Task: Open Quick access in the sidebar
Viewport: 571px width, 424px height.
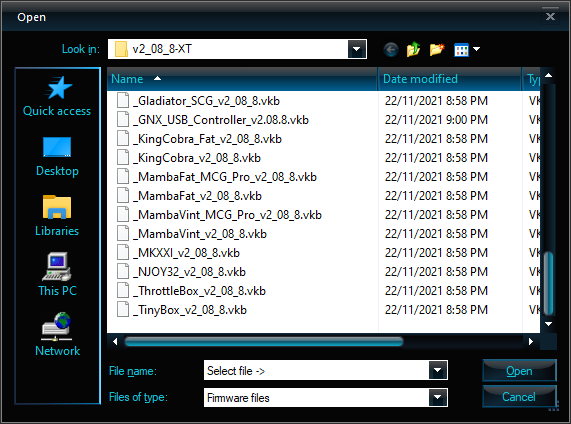Action: pos(57,96)
